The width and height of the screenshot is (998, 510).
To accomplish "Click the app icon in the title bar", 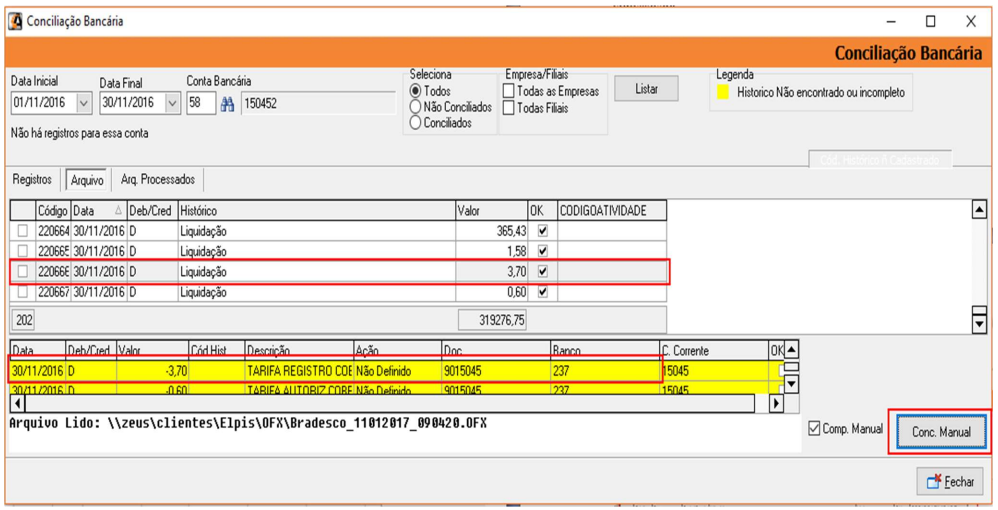I will (x=15, y=21).
